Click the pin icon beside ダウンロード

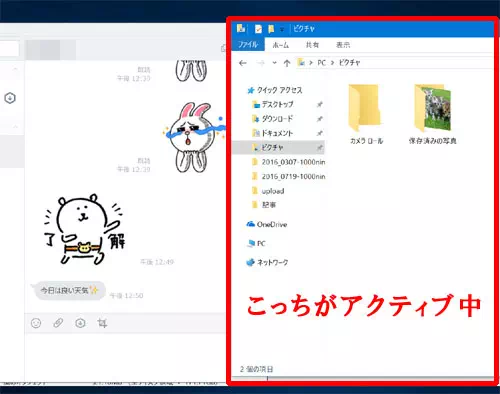pyautogui.click(x=319, y=119)
